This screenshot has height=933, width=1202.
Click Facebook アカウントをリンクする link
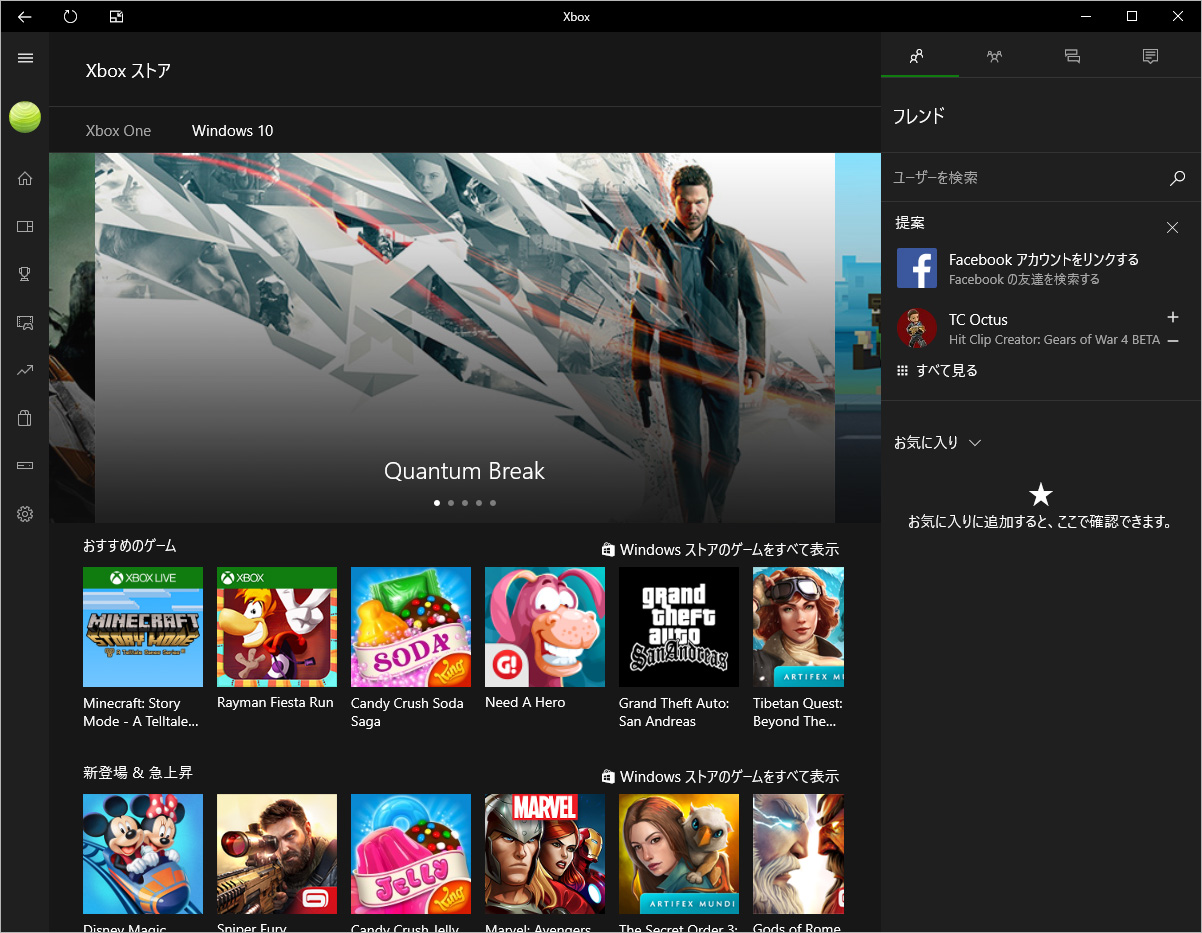click(1044, 260)
